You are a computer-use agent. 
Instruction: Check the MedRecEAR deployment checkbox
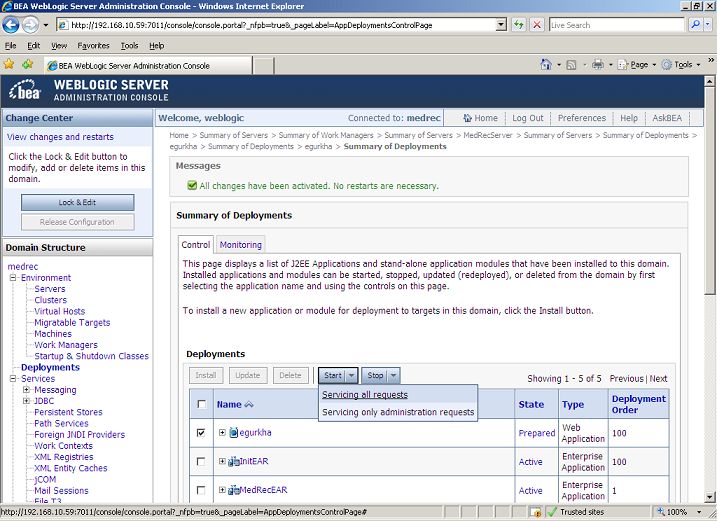[201, 490]
